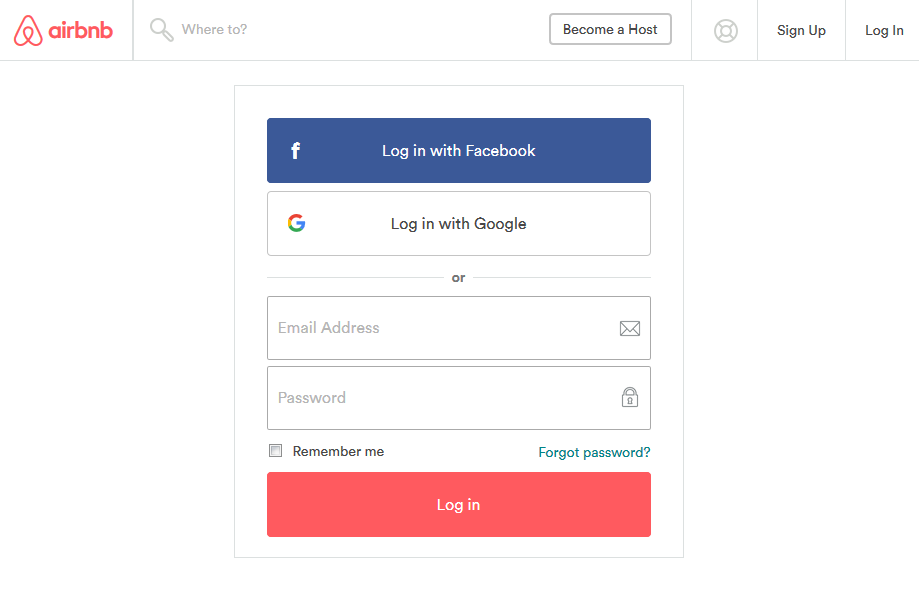The height and width of the screenshot is (597, 919).
Task: Click the envelope icon in email field
Action: coord(629,328)
